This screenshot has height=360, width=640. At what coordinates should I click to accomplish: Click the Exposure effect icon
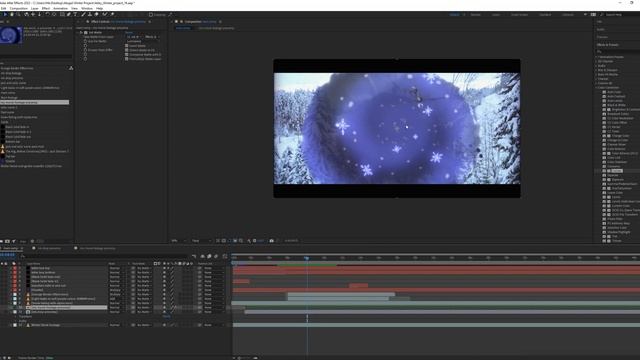click(x=604, y=180)
